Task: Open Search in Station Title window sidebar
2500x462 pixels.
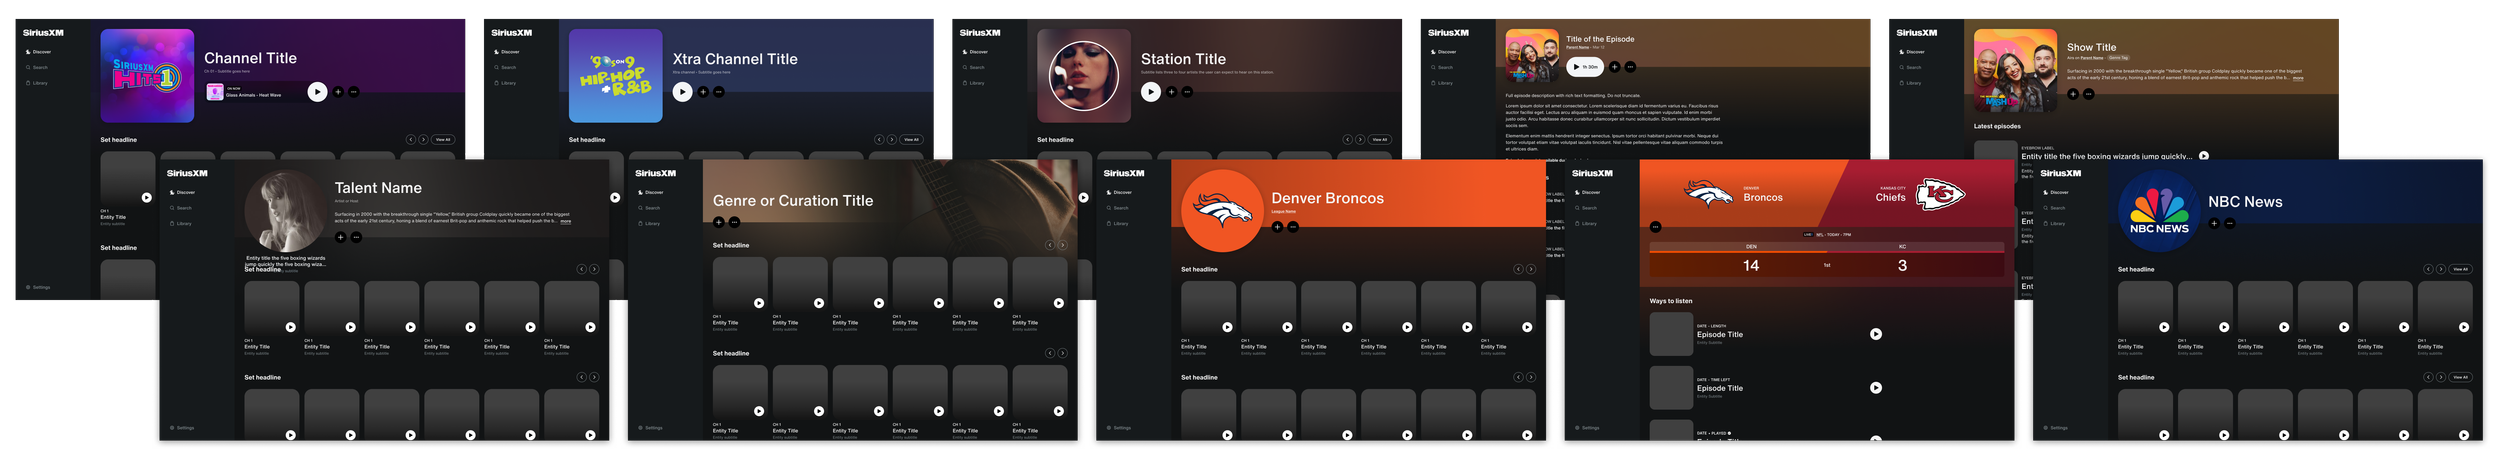Action: click(974, 67)
